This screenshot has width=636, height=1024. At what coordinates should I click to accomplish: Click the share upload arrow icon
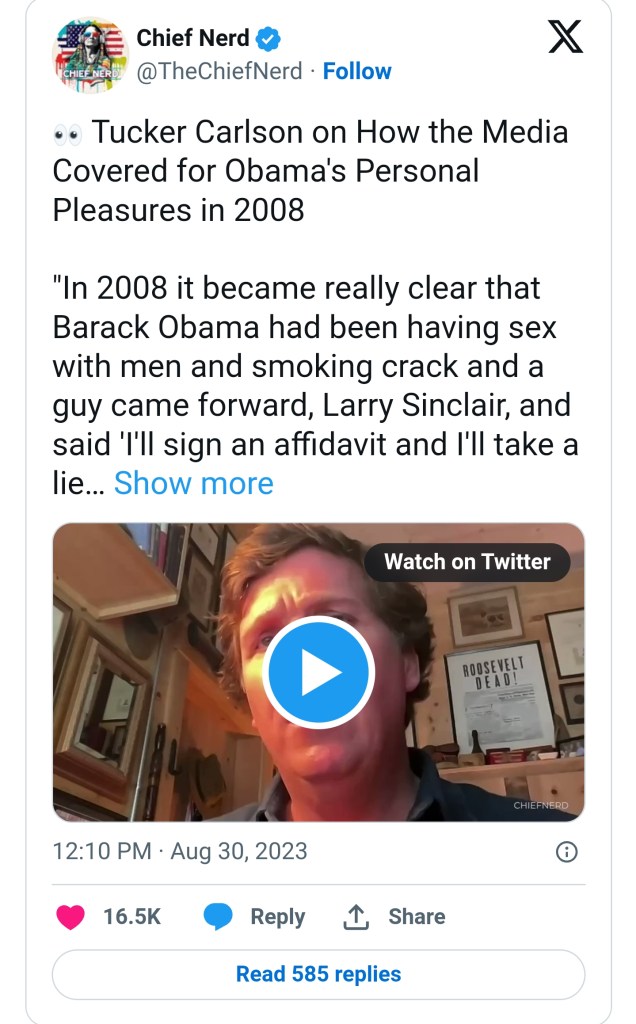pyautogui.click(x=355, y=916)
